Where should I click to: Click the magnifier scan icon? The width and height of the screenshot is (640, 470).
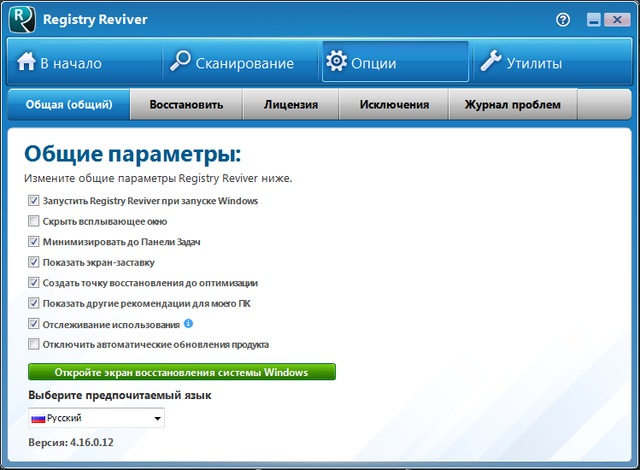coord(179,63)
